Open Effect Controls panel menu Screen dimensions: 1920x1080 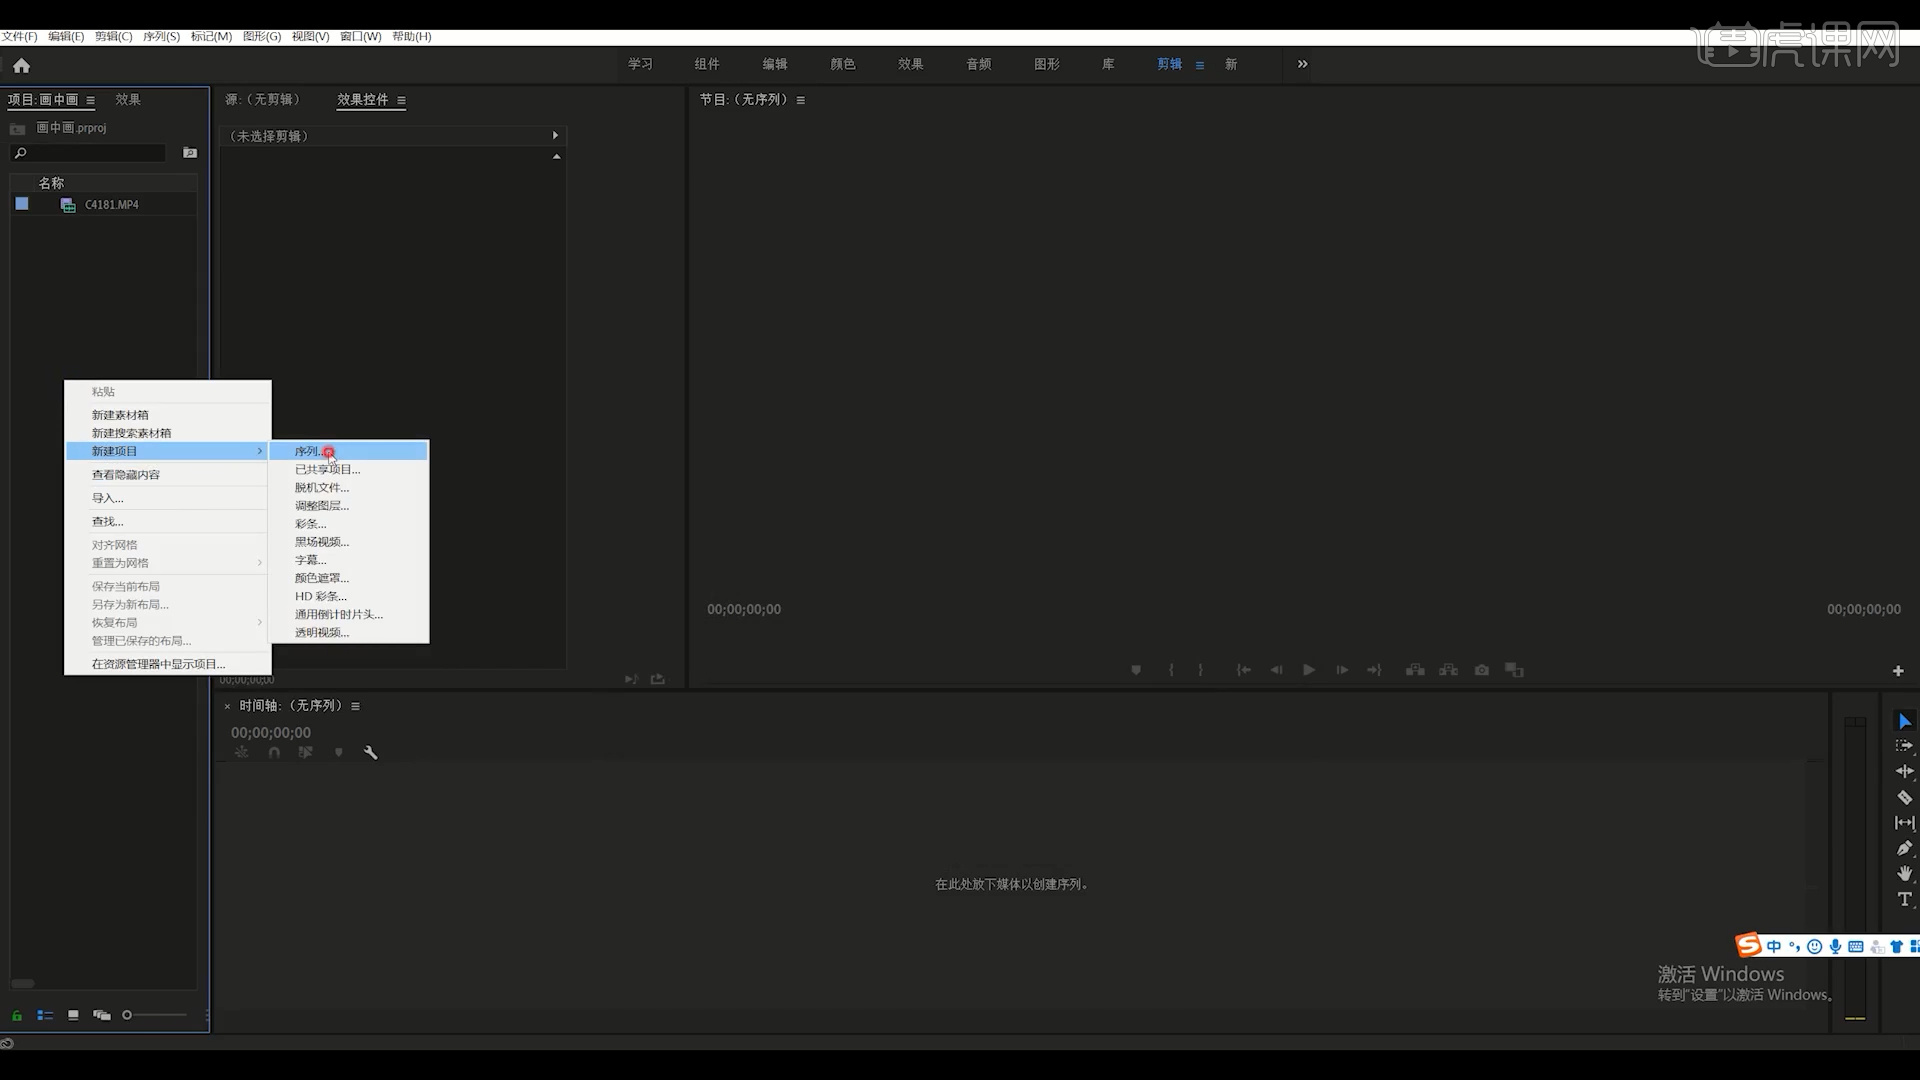click(x=401, y=100)
